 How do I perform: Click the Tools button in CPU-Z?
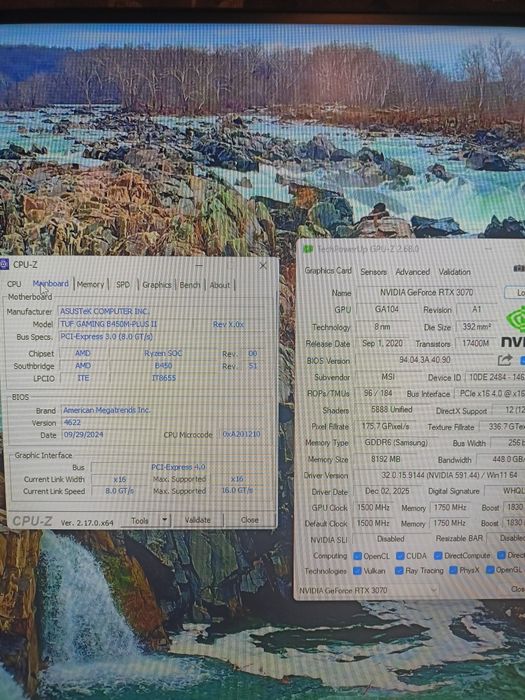(140, 520)
